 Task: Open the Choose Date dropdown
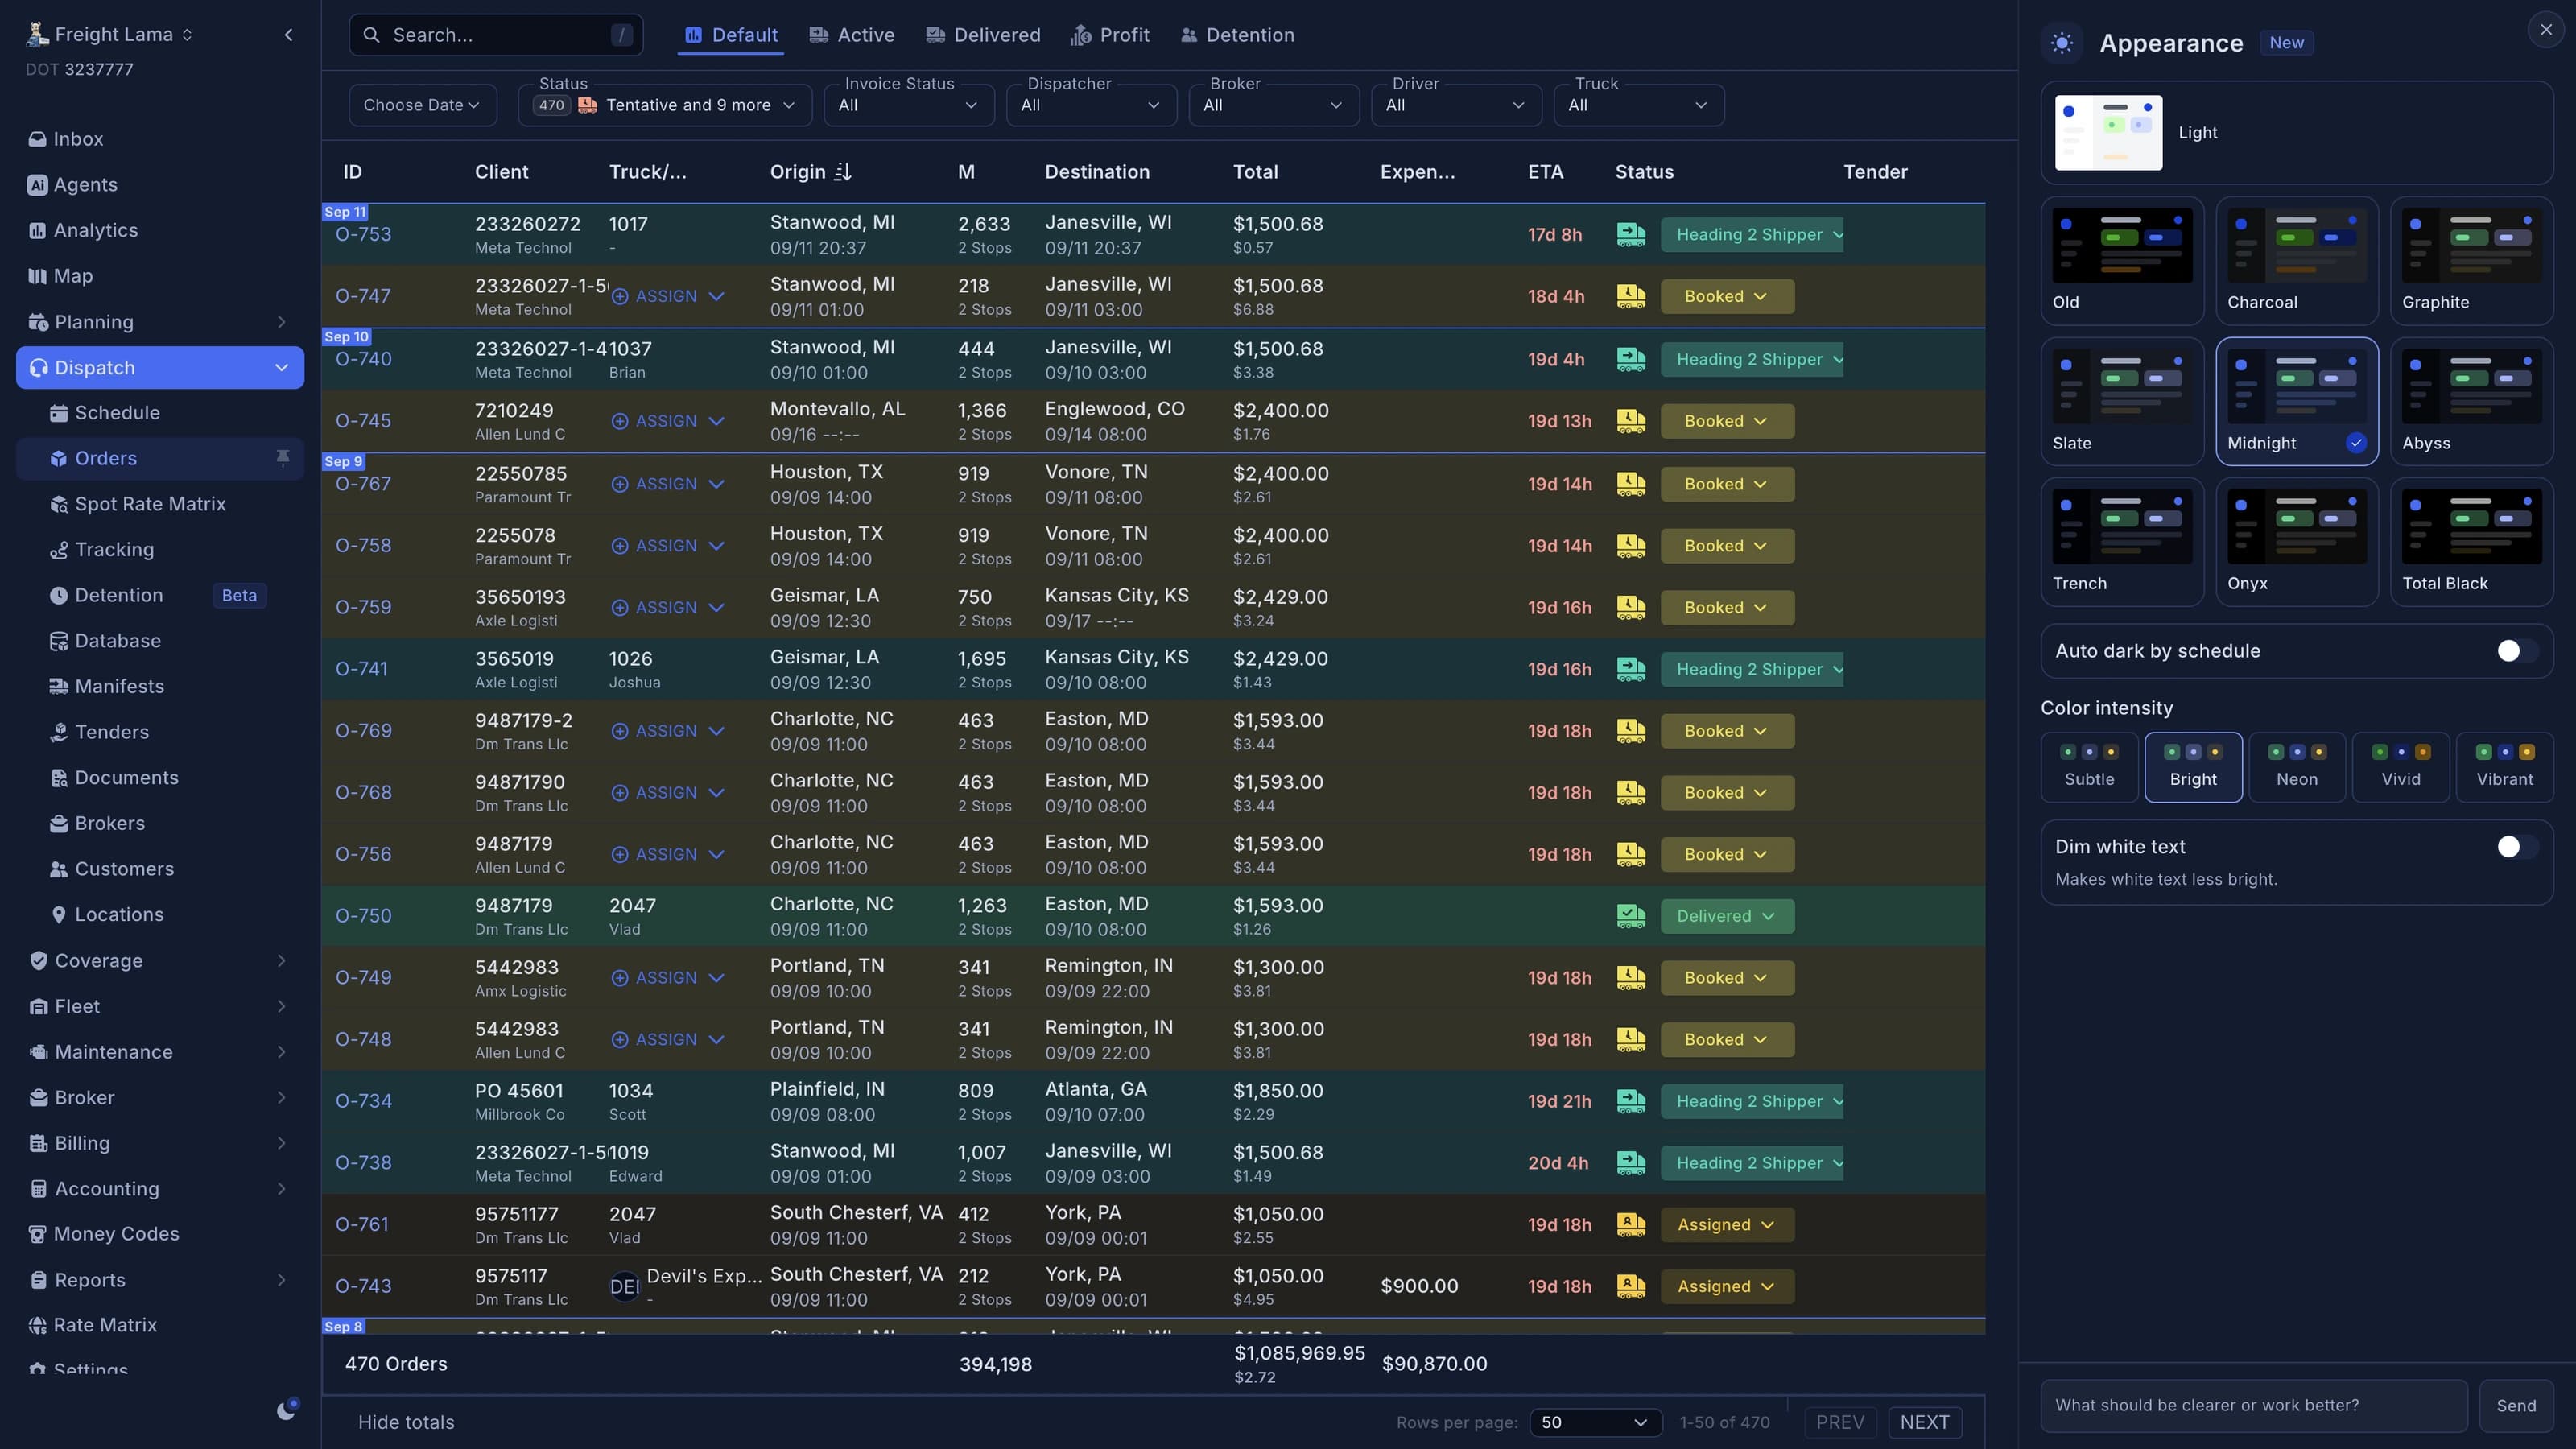[x=422, y=105]
